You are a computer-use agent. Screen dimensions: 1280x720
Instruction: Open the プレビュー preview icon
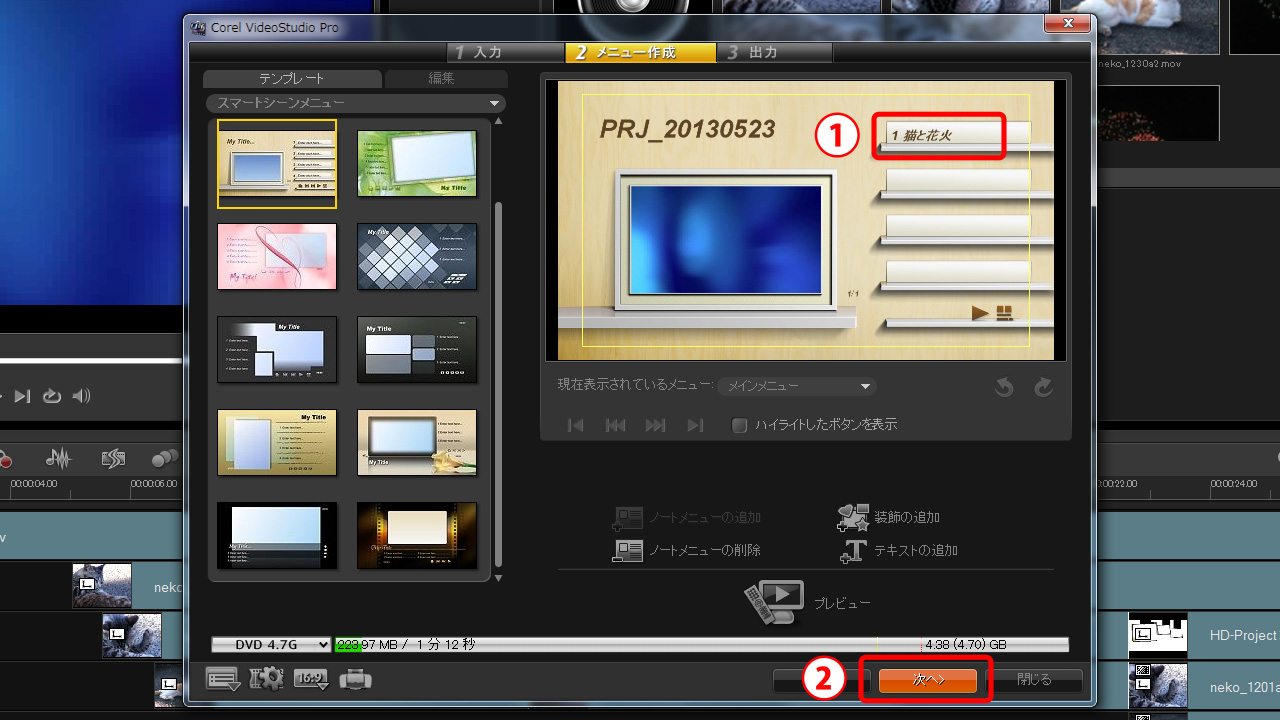click(774, 602)
